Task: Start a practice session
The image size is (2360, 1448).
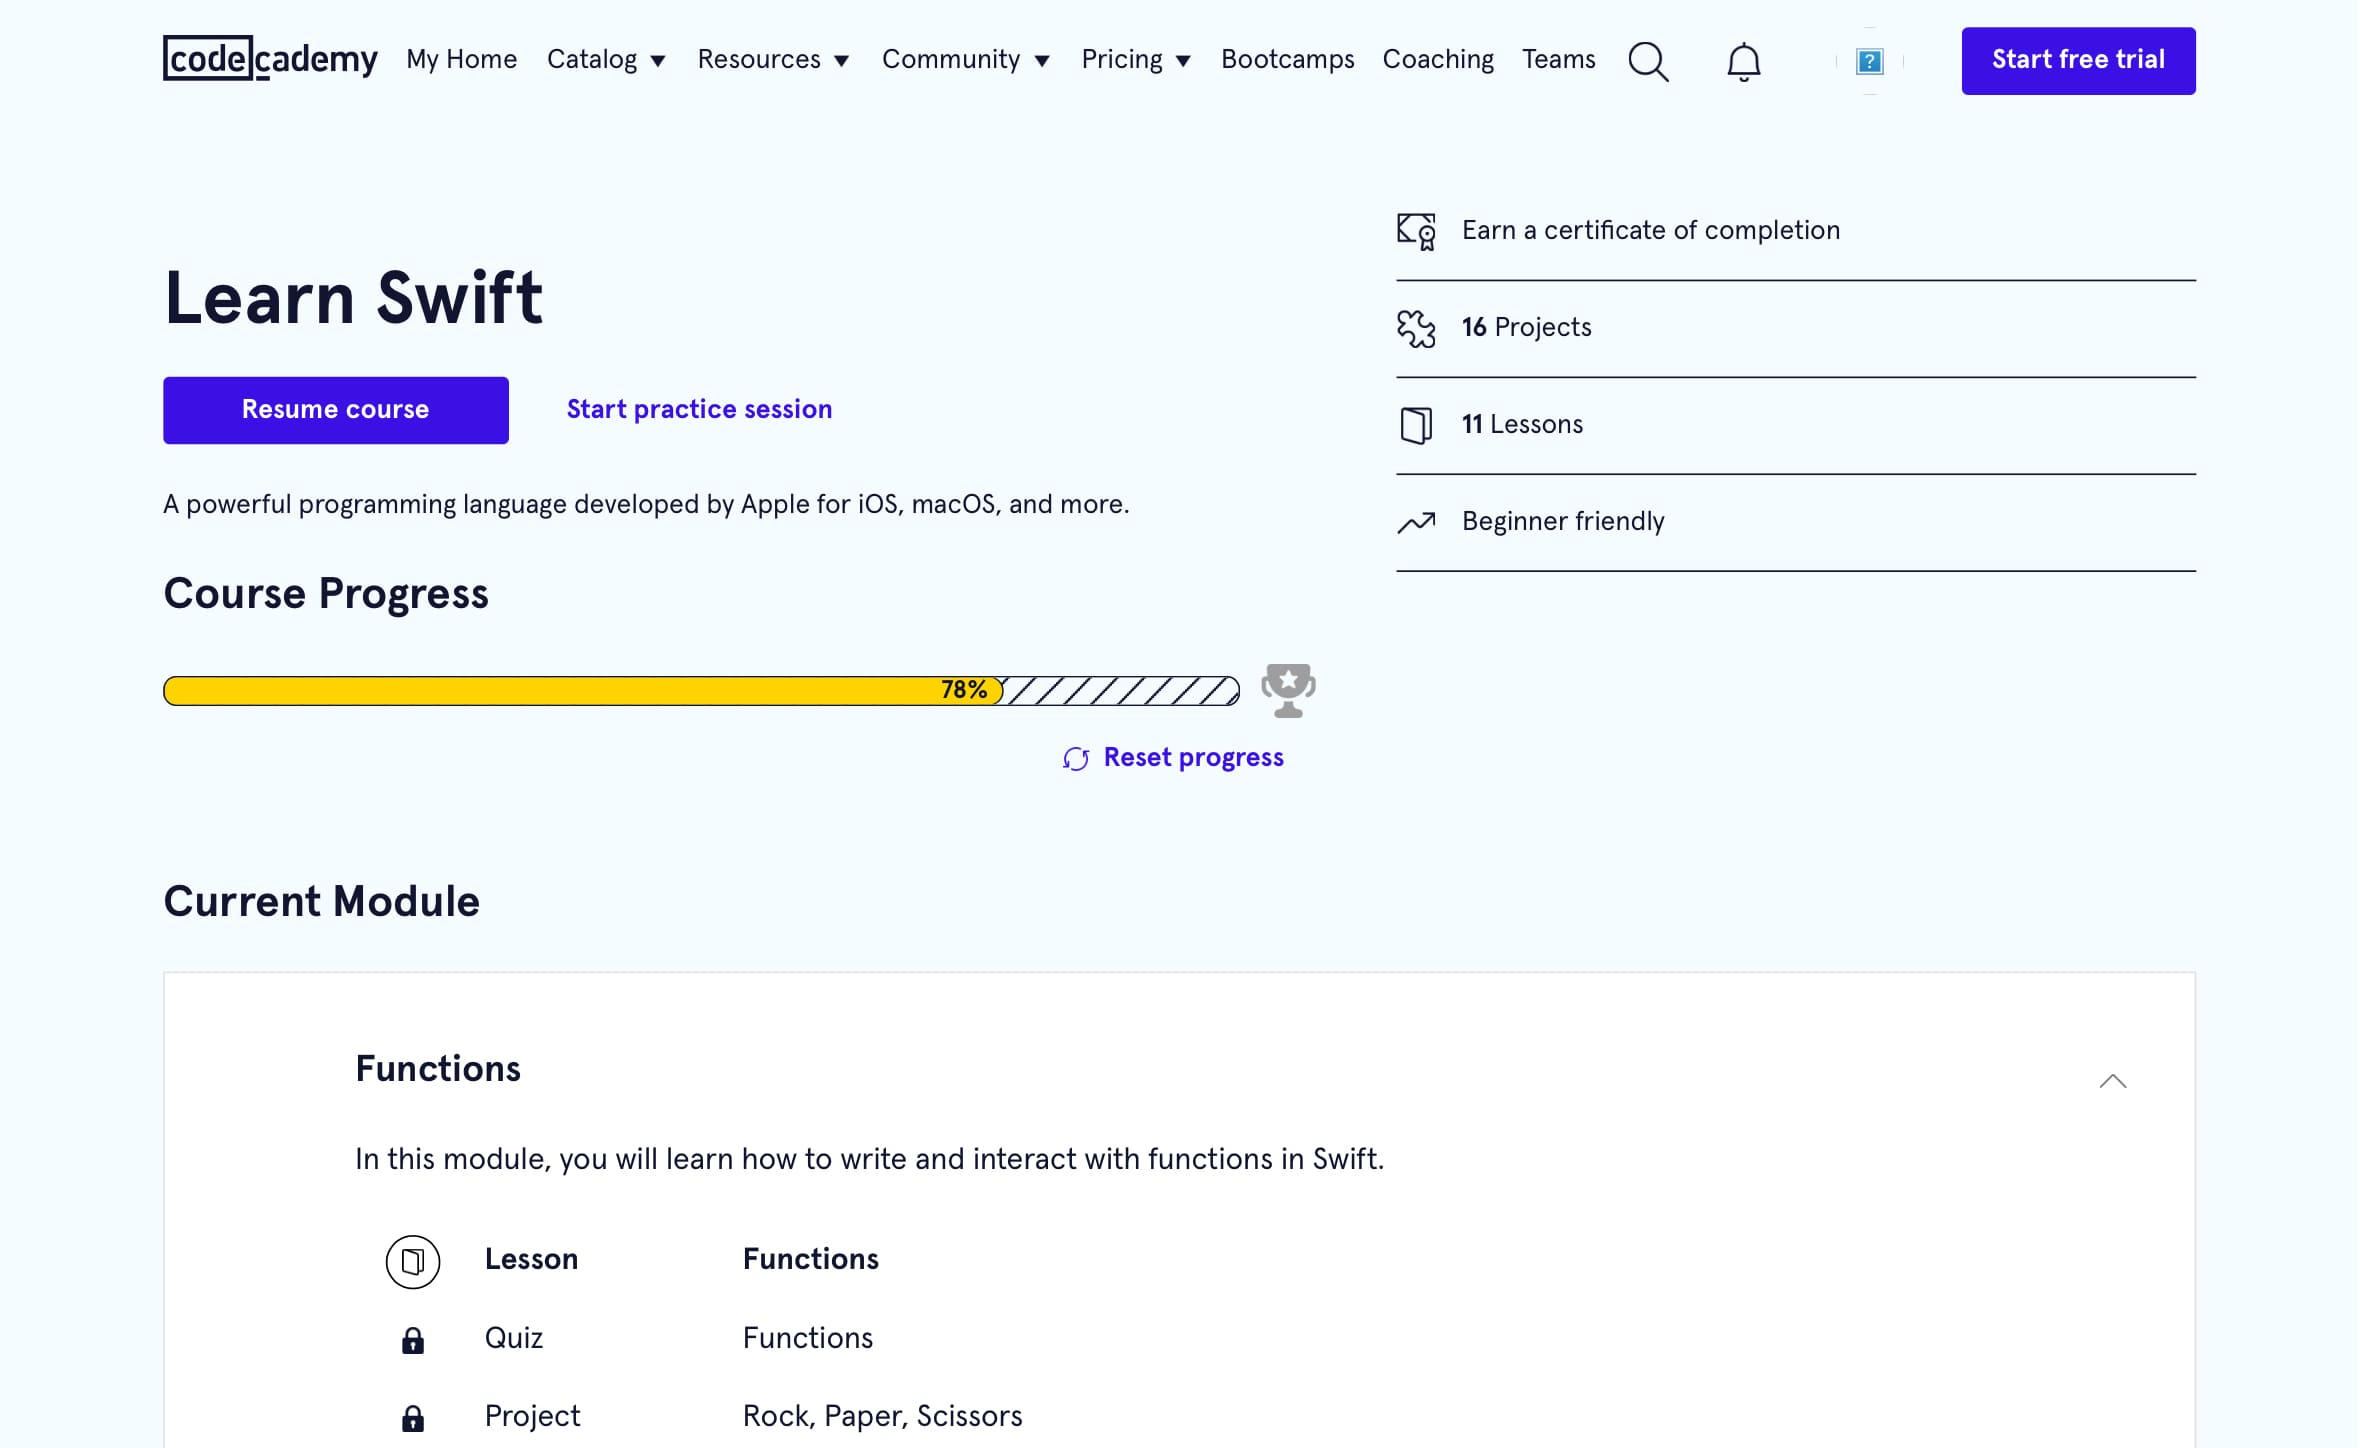Action: pyautogui.click(x=699, y=410)
